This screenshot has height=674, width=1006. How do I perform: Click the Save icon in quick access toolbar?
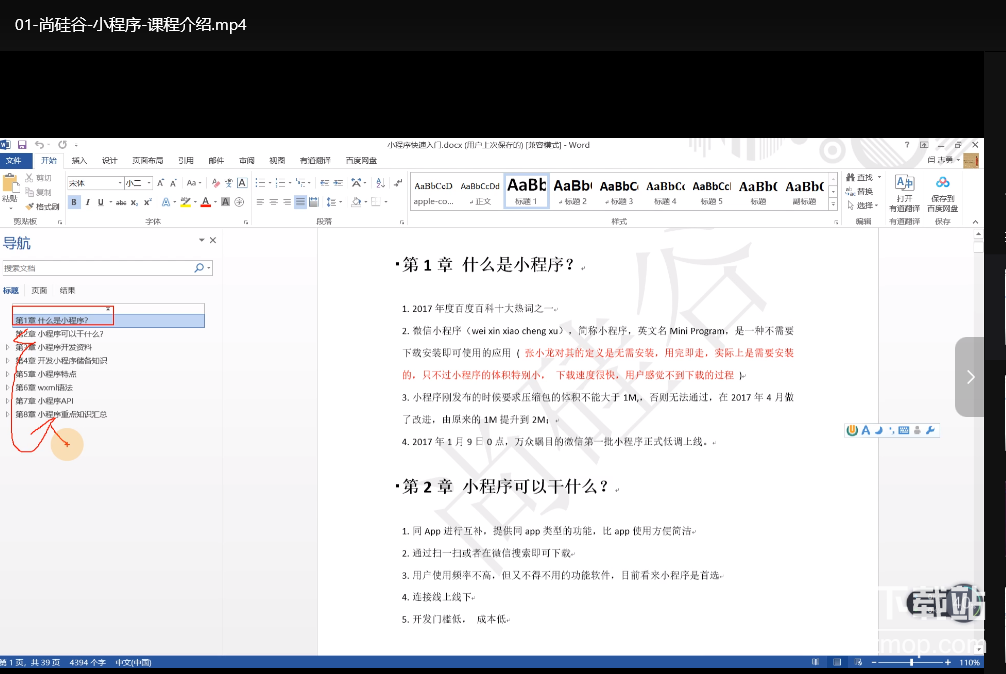(22, 145)
